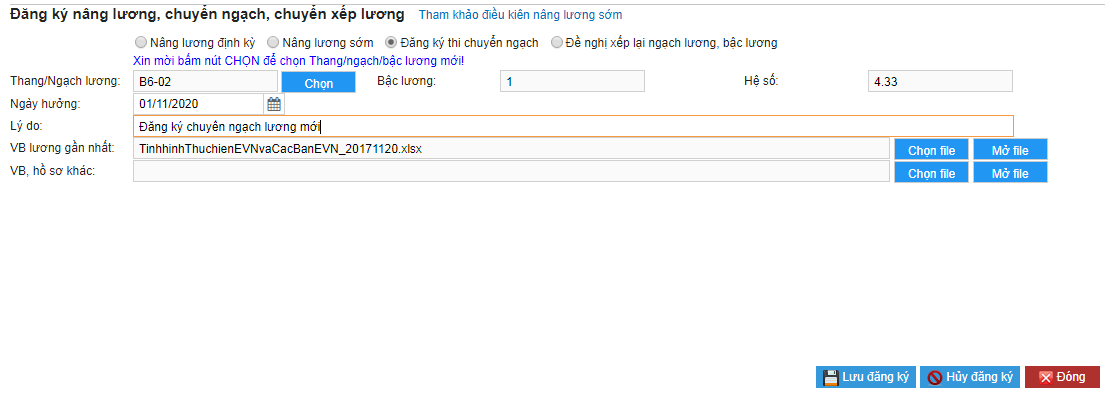Click the Ngày hưởng label
The image size is (1105, 396).
pos(46,104)
